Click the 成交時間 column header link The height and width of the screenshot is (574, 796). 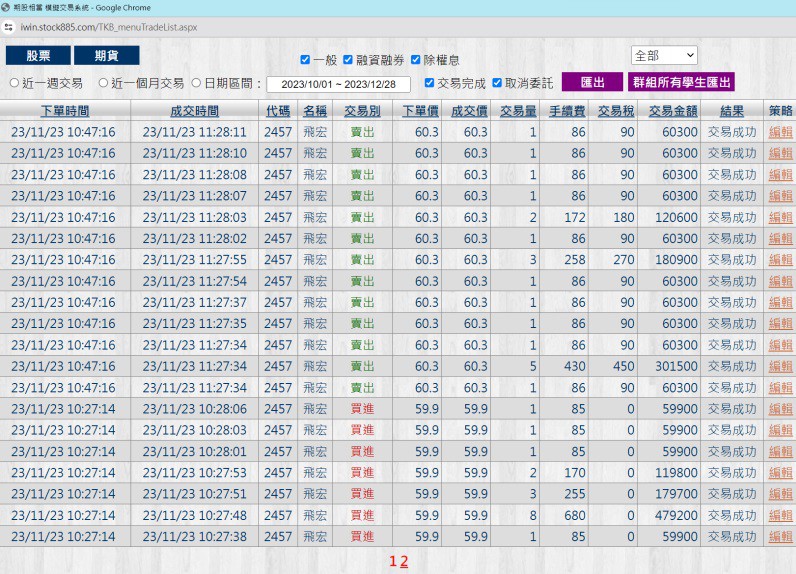click(x=194, y=110)
